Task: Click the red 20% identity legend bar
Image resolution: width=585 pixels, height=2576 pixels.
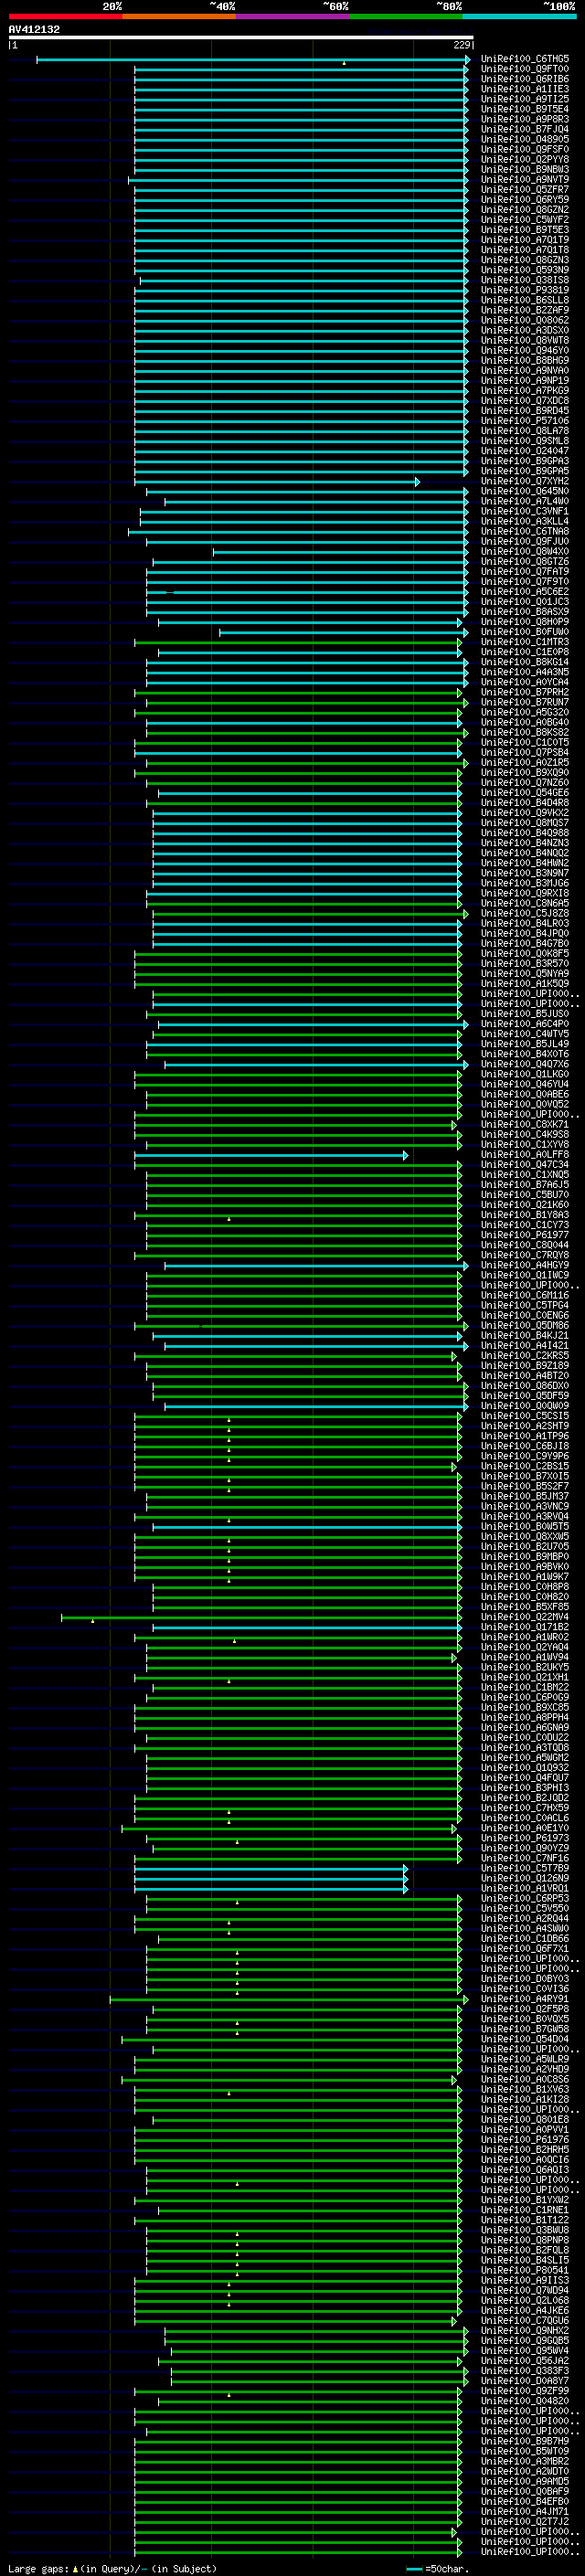Action: click(x=65, y=16)
